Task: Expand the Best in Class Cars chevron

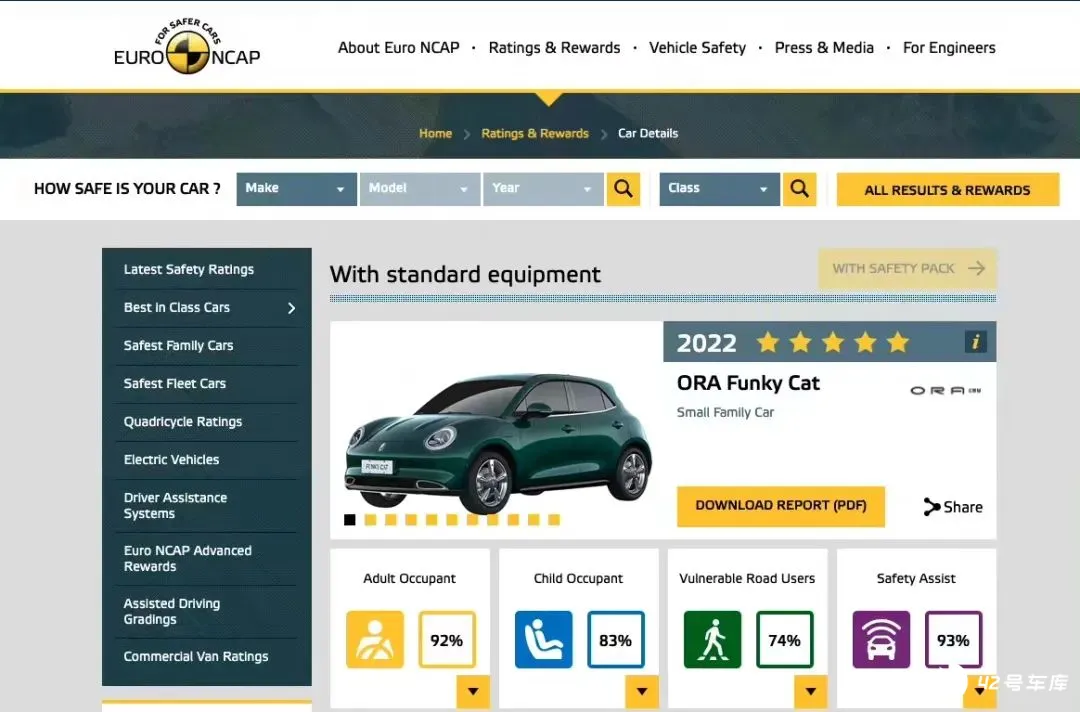Action: coord(291,308)
